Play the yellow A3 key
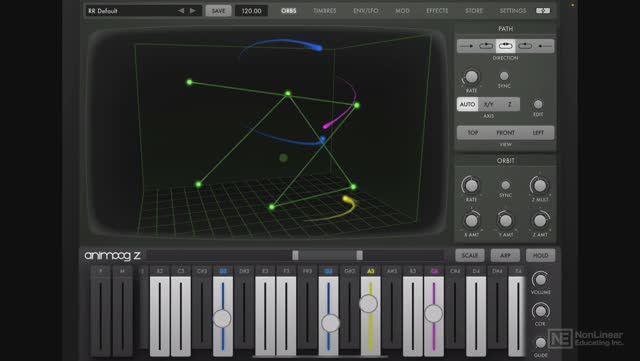 point(371,316)
